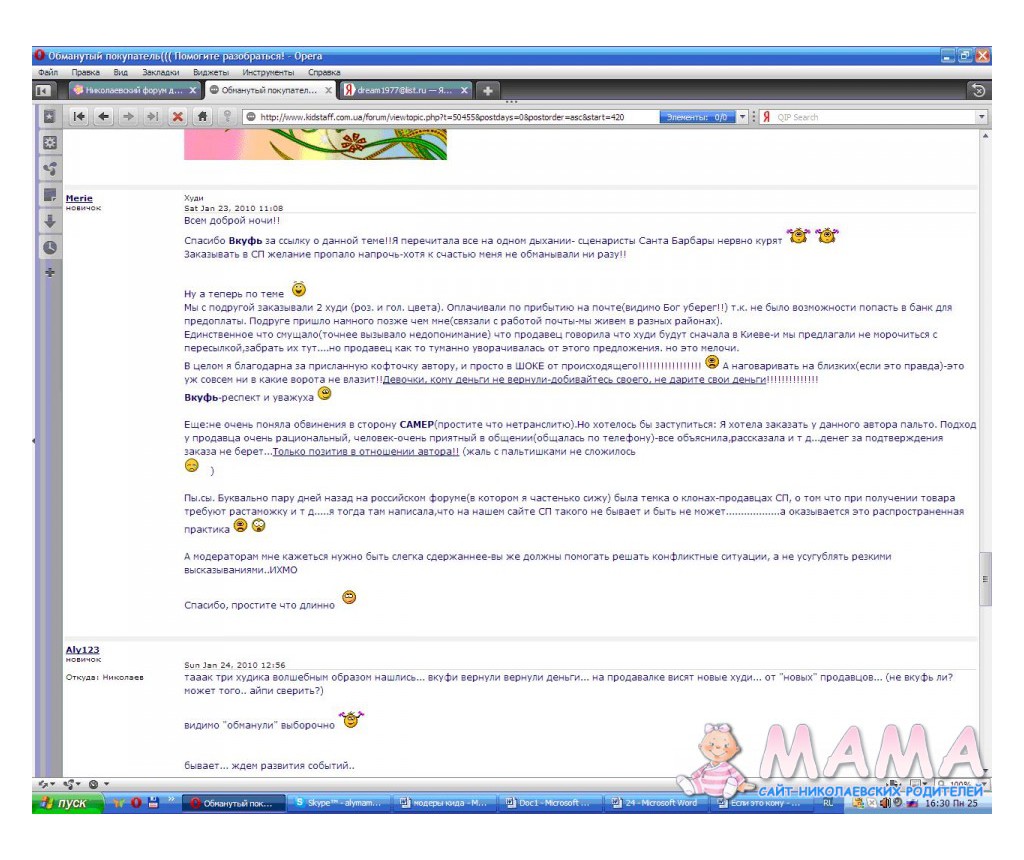Expand the address bar history dropdown
The image size is (1024, 860).
click(742, 117)
